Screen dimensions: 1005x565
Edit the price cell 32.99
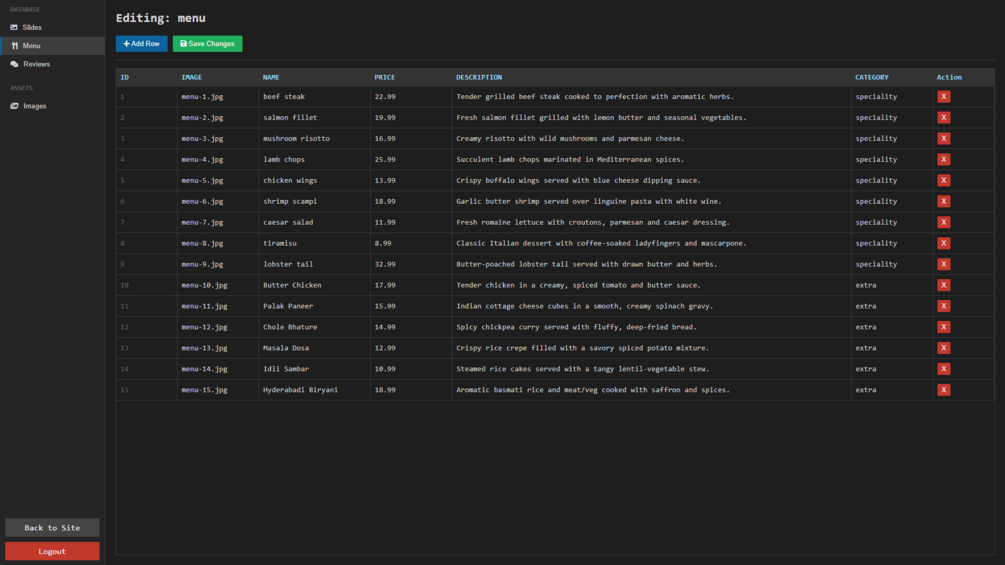[411, 264]
